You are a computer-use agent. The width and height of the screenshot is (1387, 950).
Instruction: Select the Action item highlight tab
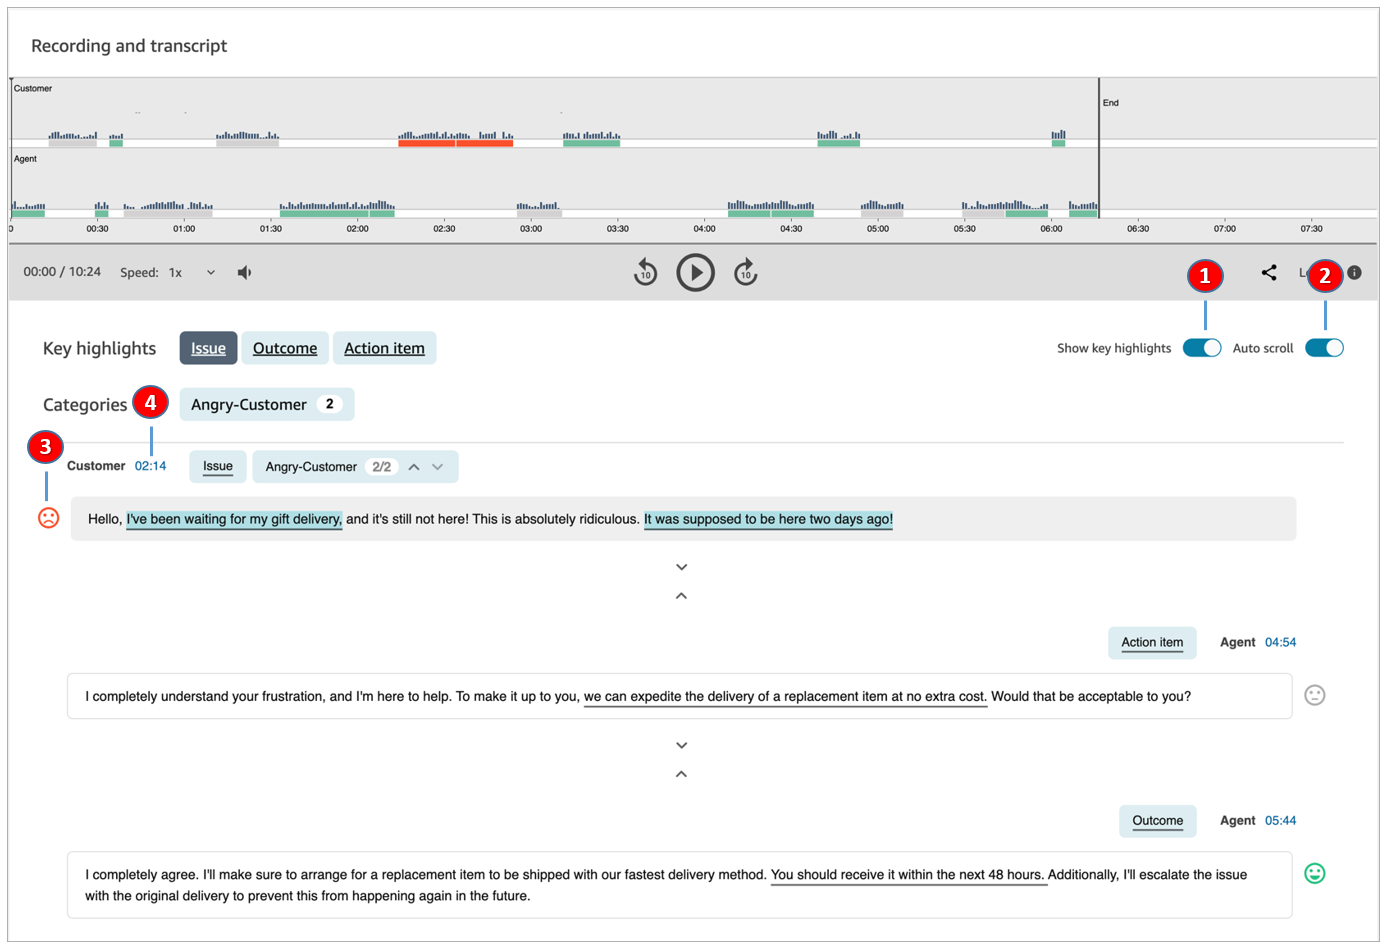click(x=384, y=348)
